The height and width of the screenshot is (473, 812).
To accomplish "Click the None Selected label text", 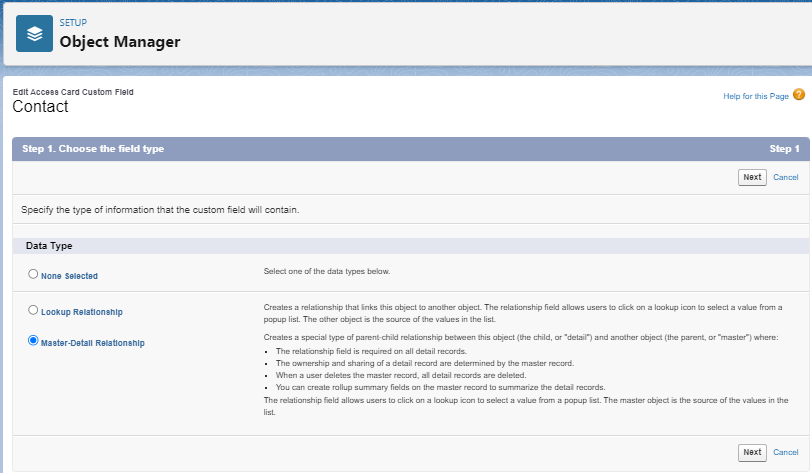I will tap(69, 276).
